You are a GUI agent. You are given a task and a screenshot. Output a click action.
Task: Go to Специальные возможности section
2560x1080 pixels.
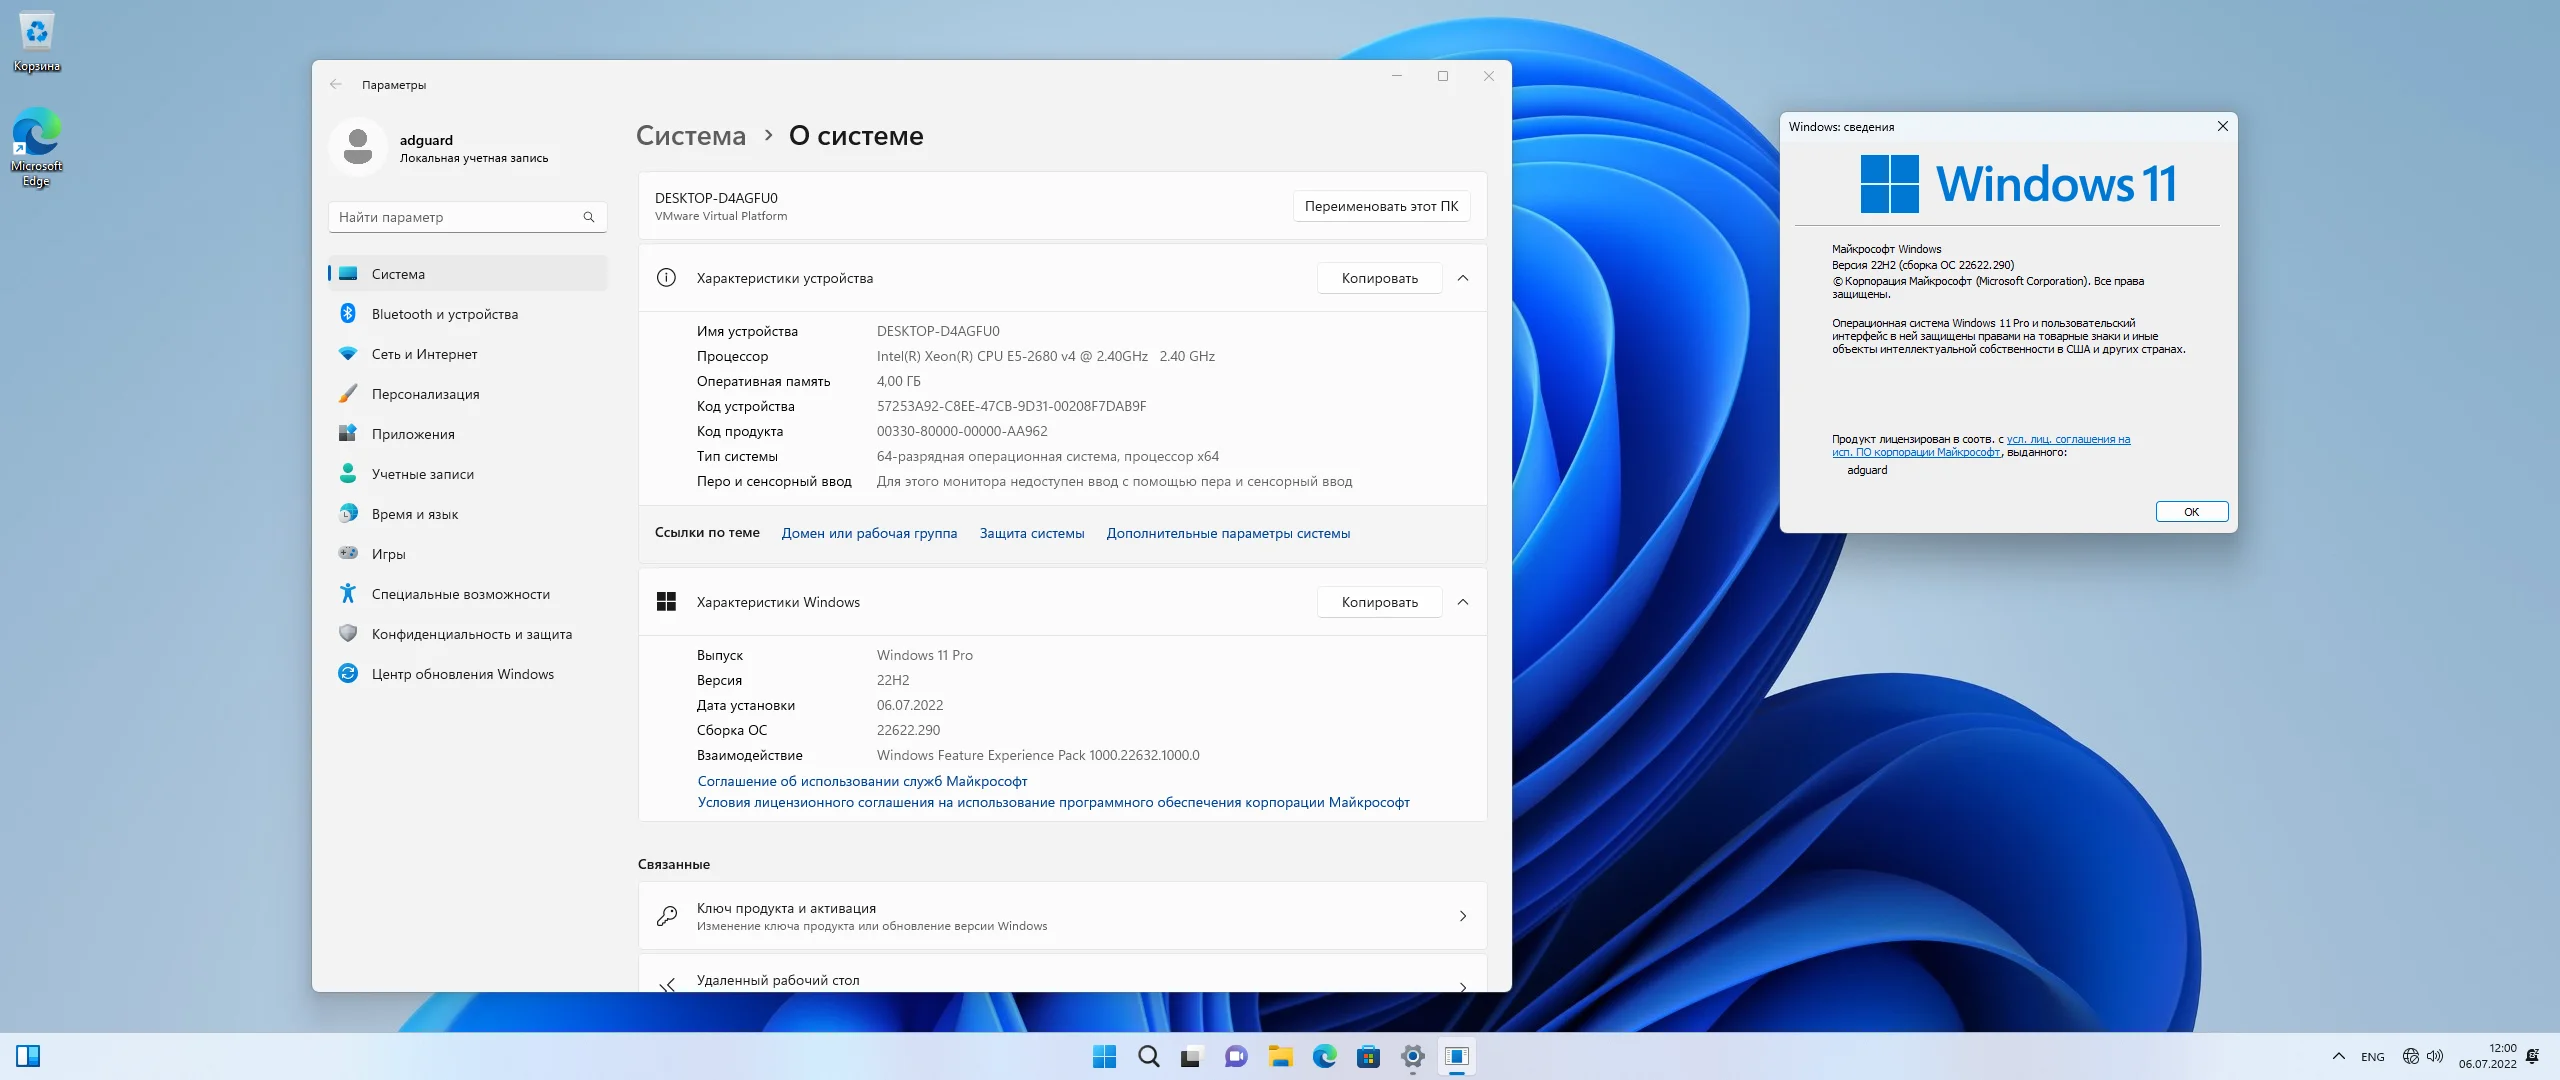coord(460,594)
